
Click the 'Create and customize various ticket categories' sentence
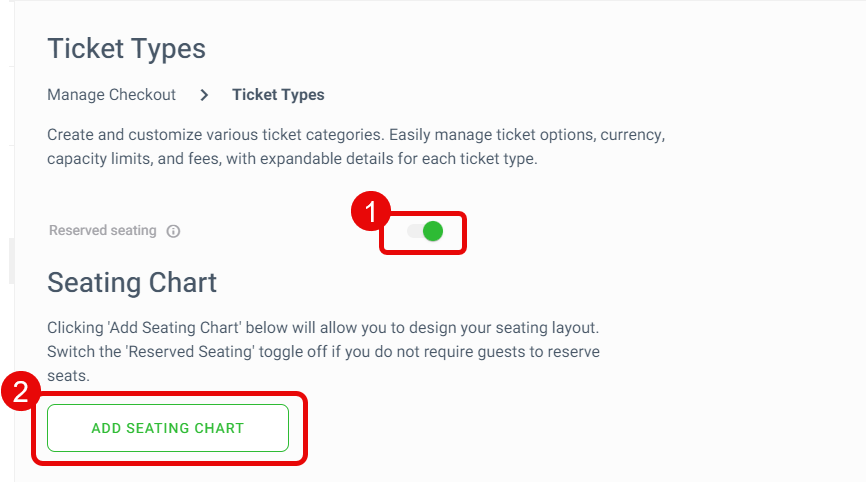(x=216, y=135)
